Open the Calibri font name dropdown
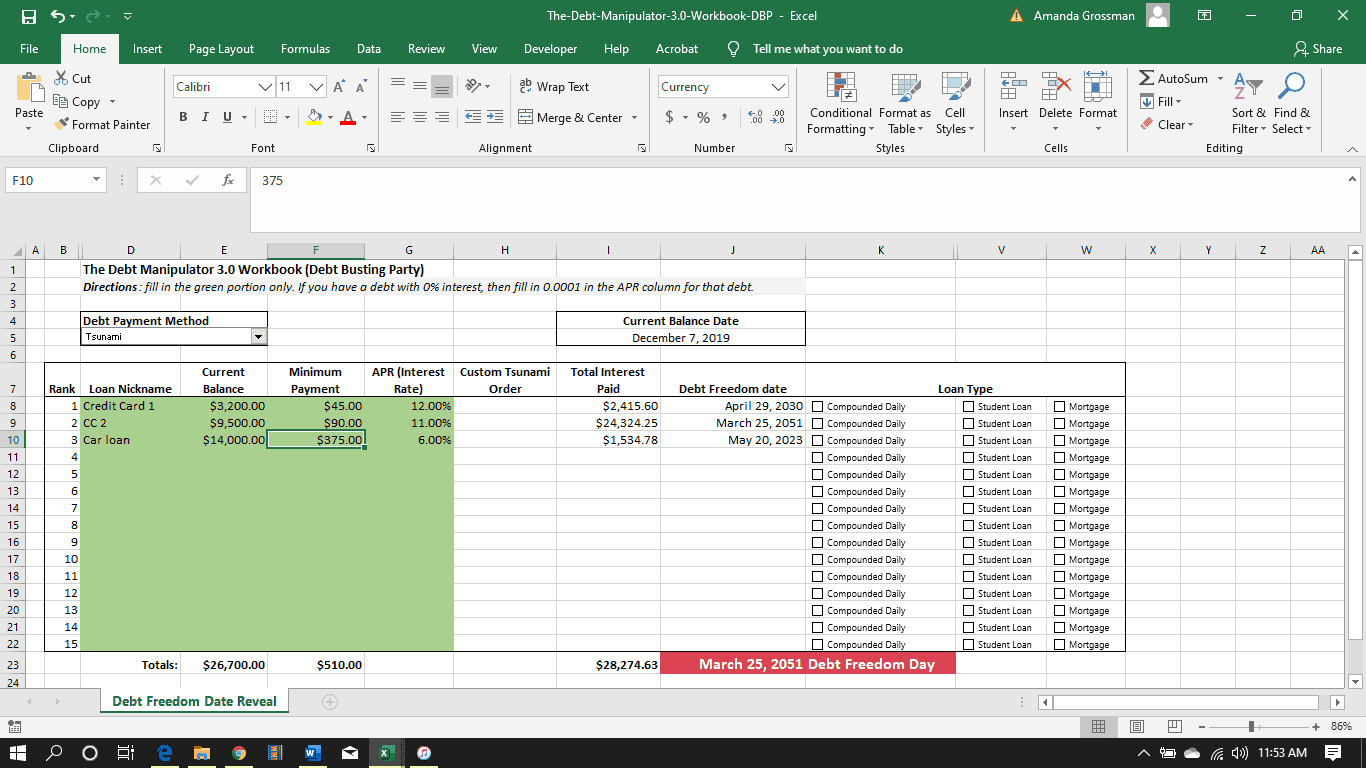Viewport: 1366px width, 768px height. click(265, 87)
